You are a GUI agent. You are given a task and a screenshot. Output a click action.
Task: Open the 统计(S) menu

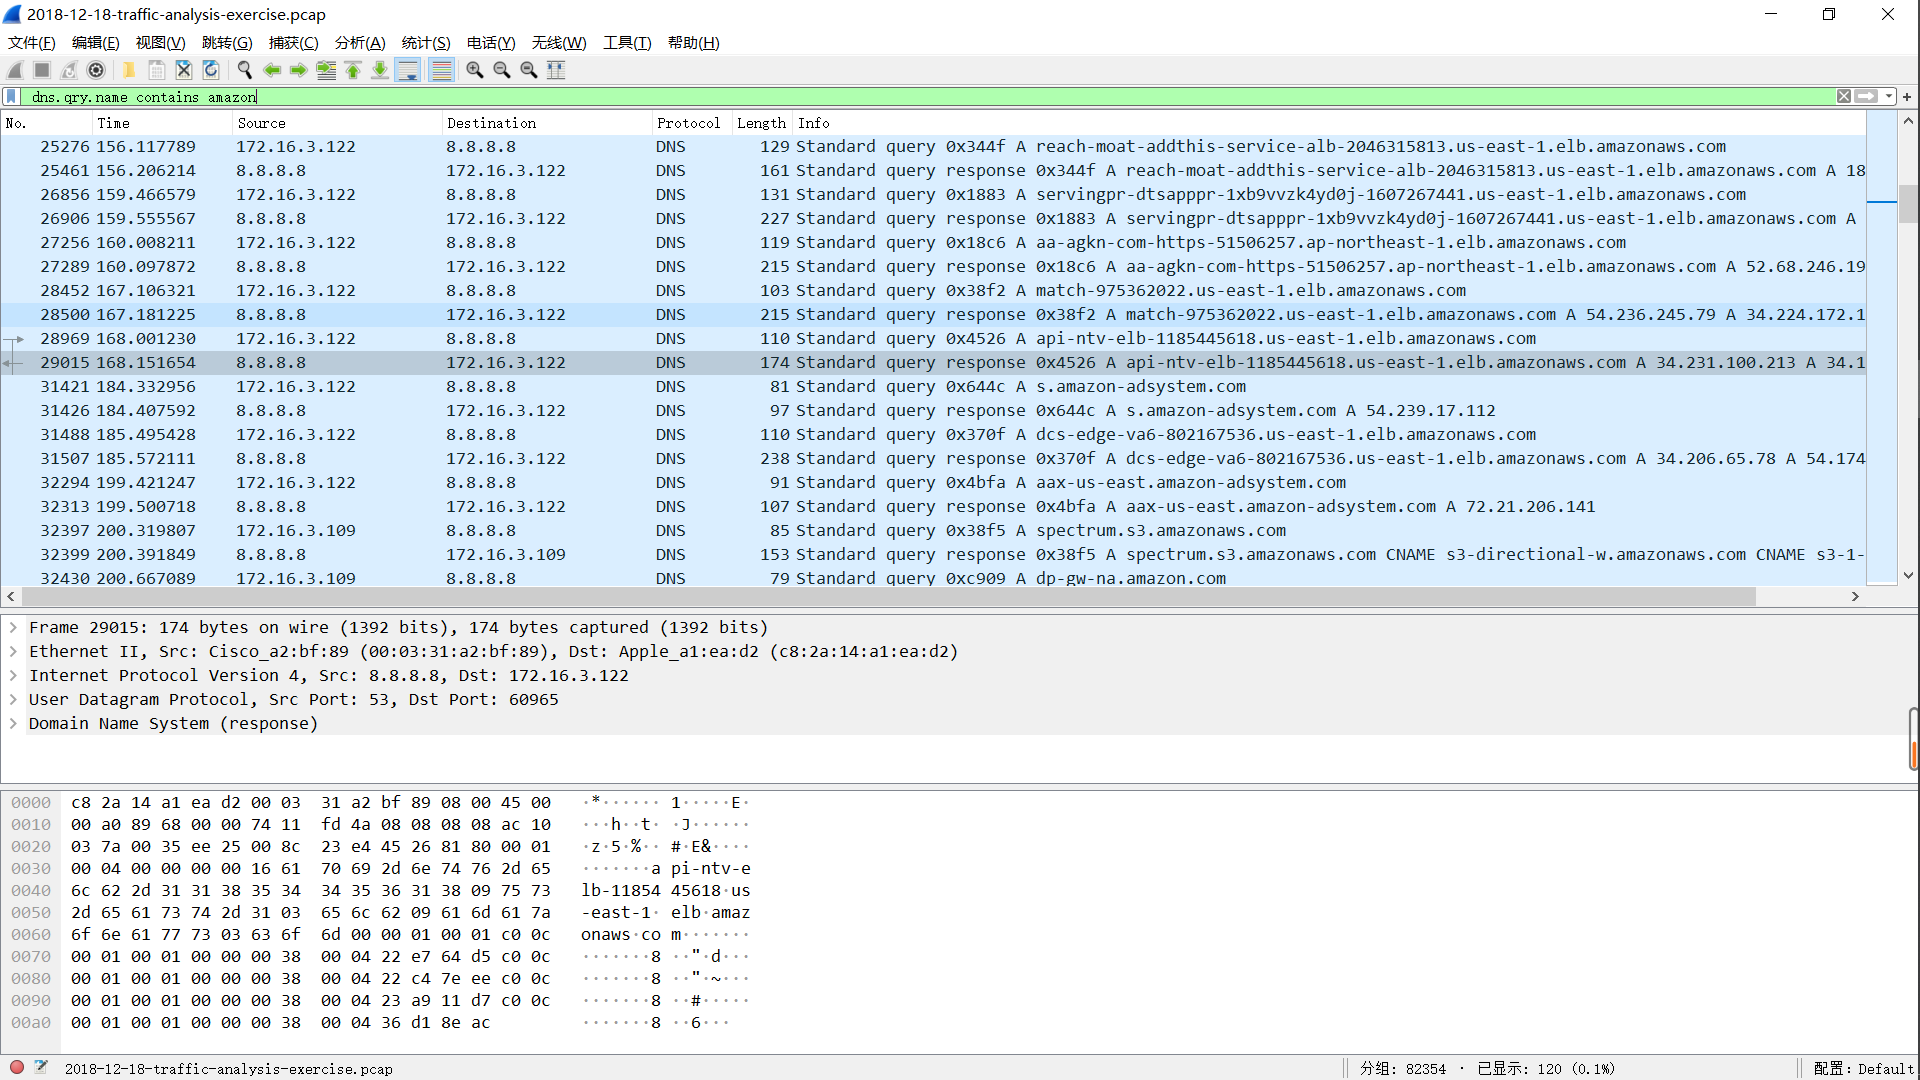426,43
